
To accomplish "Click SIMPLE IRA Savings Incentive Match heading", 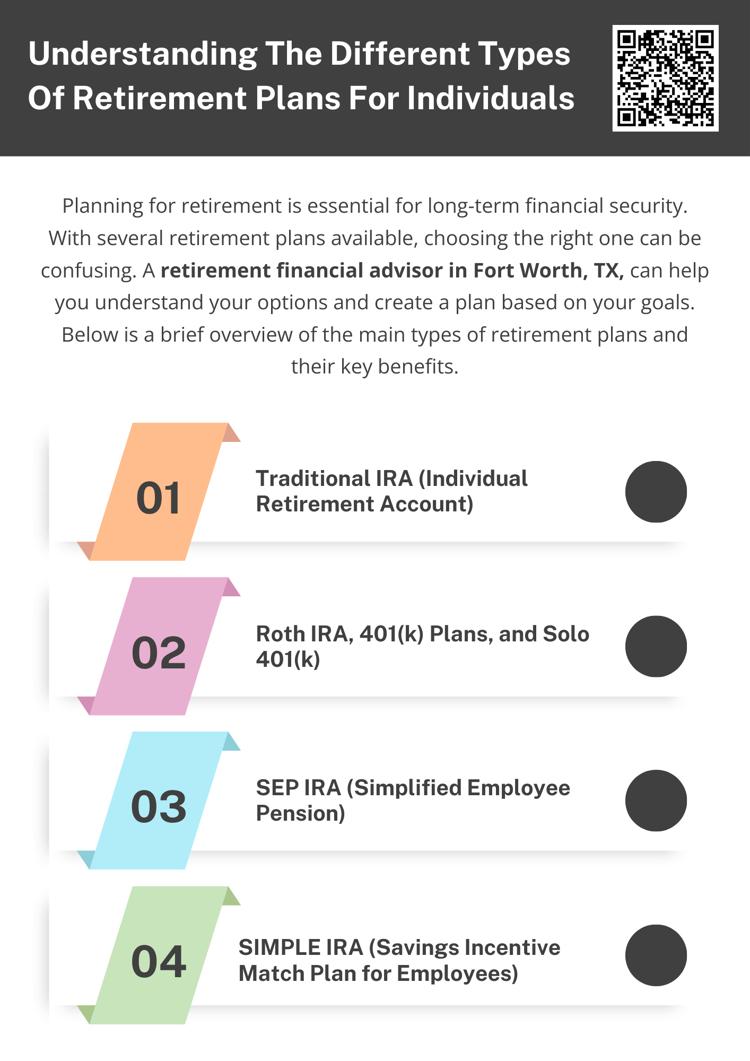I will tap(398, 959).
